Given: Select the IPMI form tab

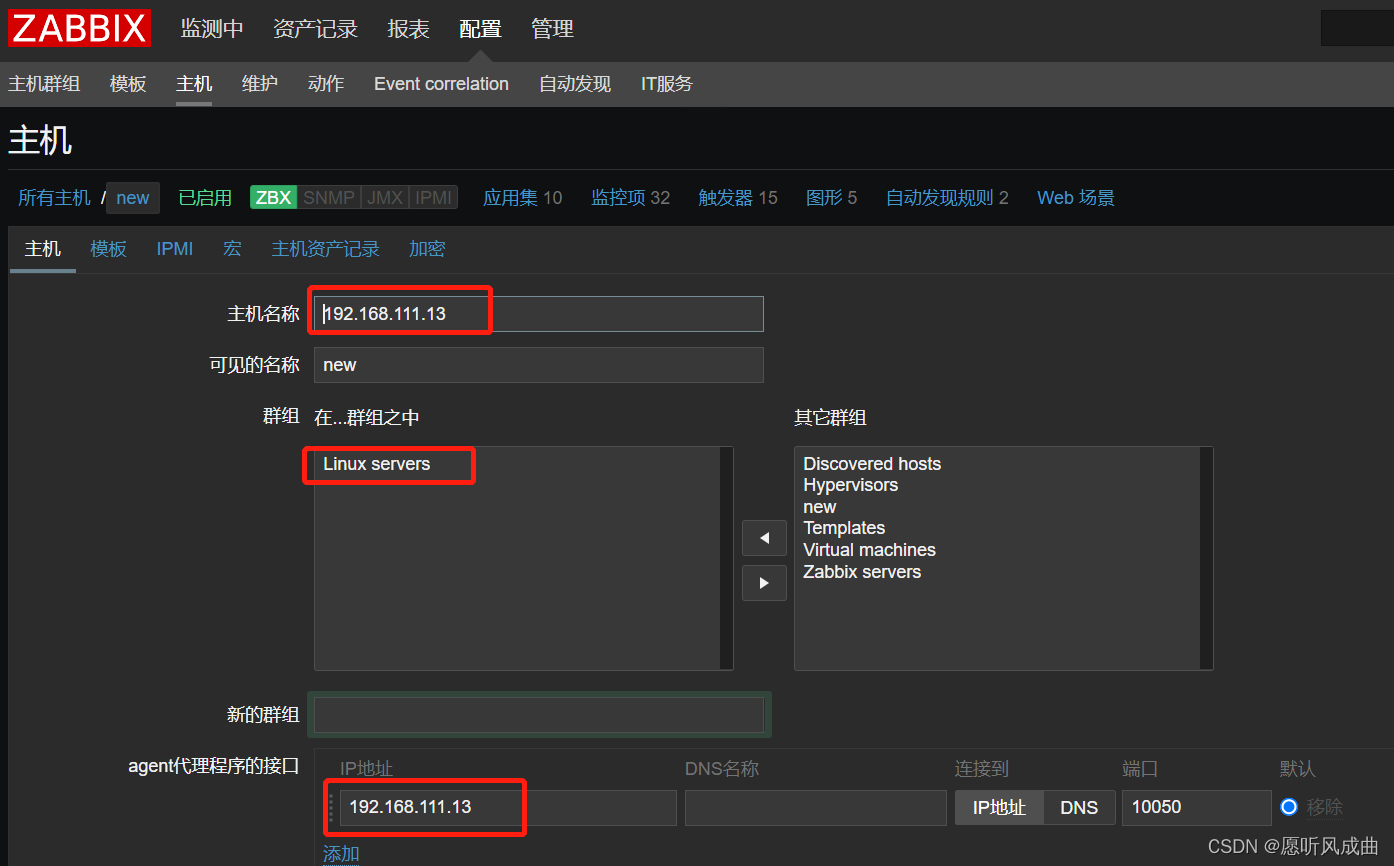Looking at the screenshot, I should pyautogui.click(x=175, y=249).
